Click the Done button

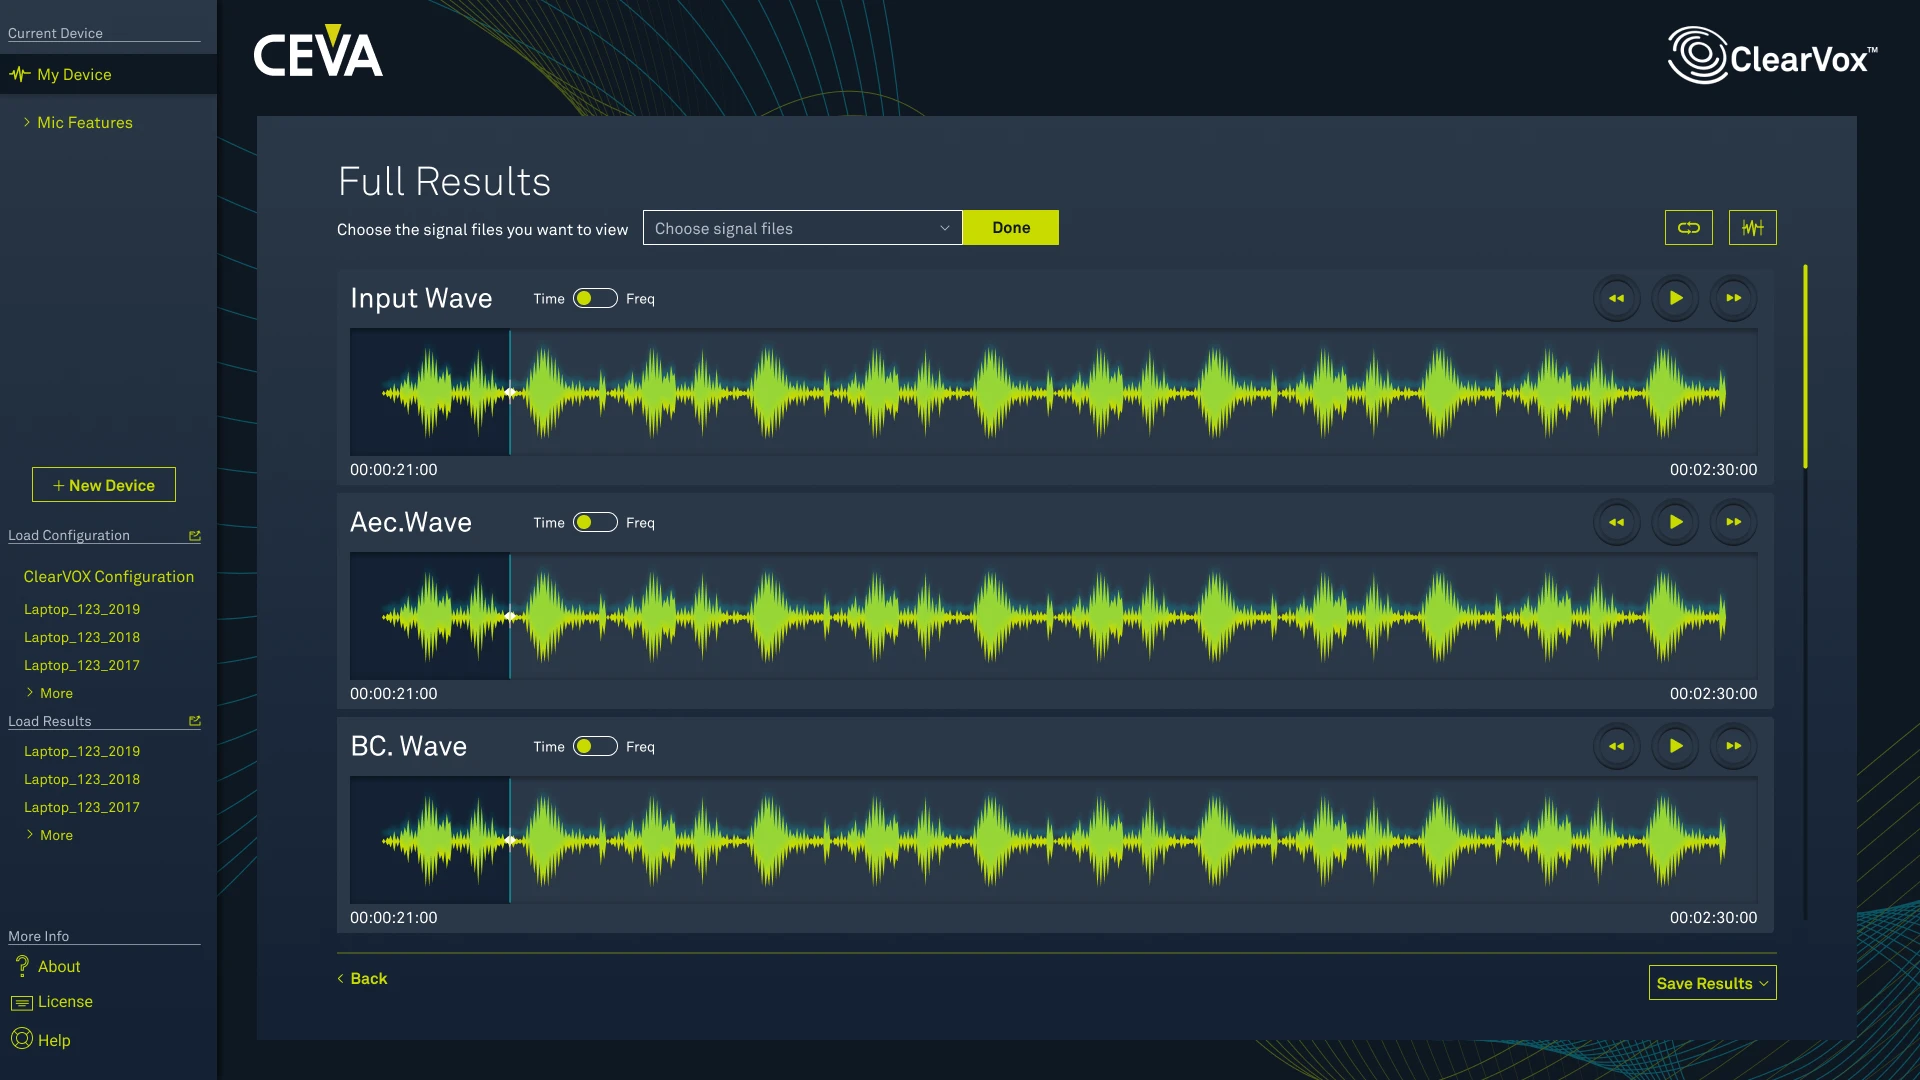click(1010, 228)
